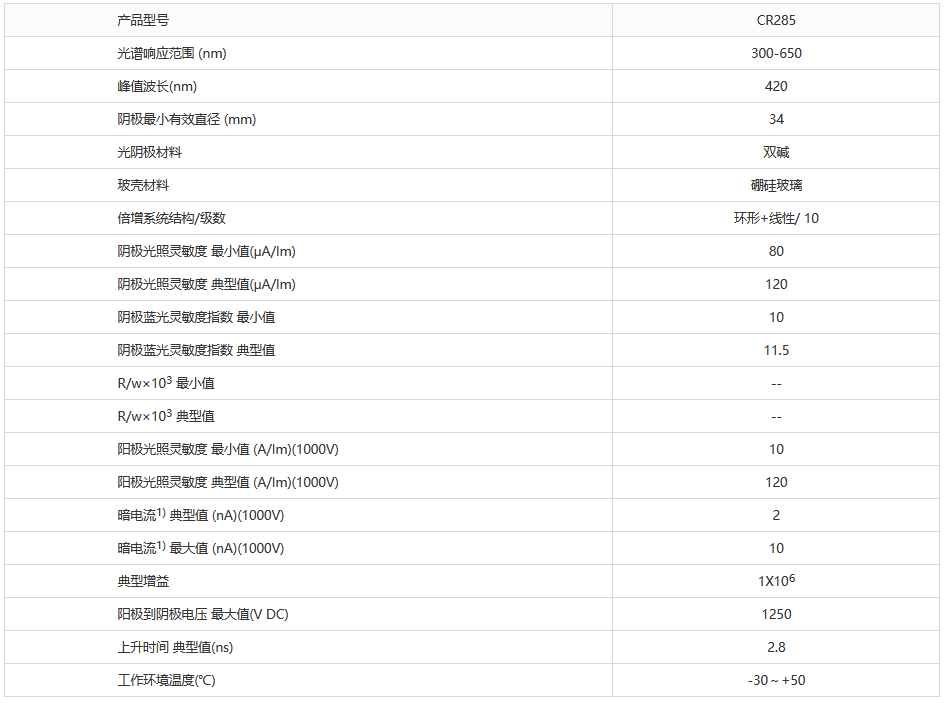Select '120' in 阴极光照灵敏度 典型值 row

click(x=776, y=284)
